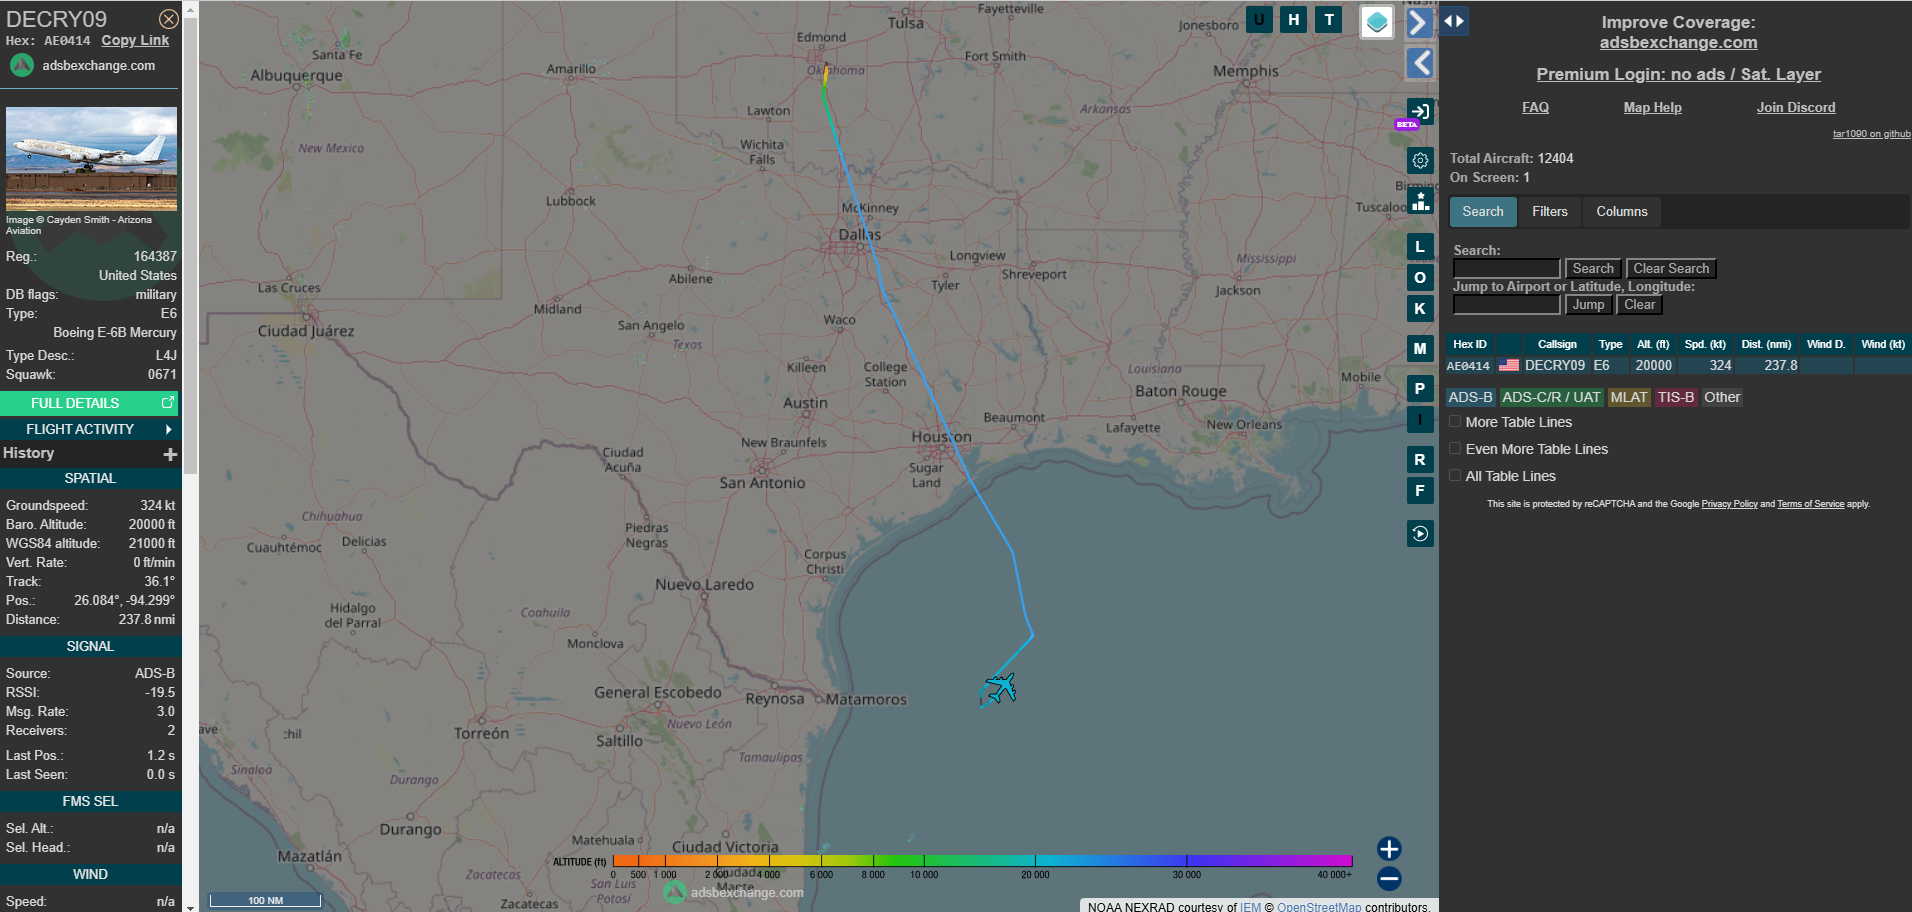
Task: Click the I map button
Action: click(x=1420, y=420)
